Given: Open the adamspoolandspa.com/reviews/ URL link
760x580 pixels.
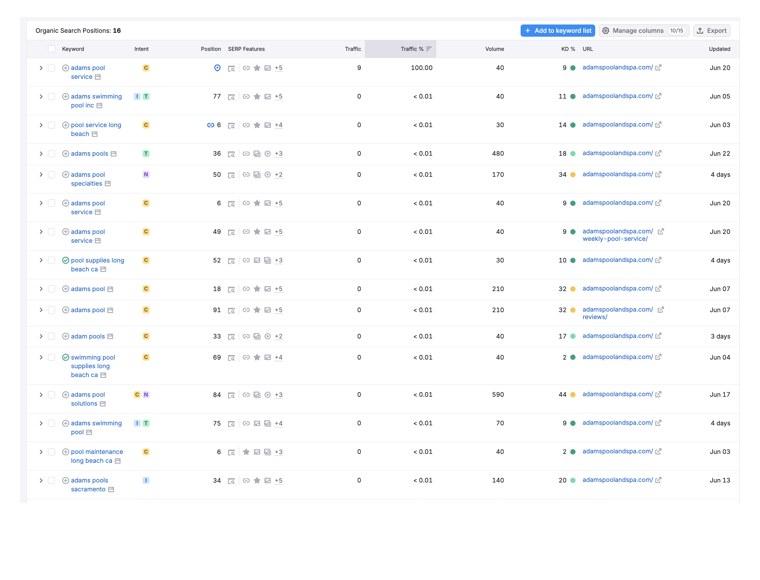Looking at the screenshot, I should [618, 313].
